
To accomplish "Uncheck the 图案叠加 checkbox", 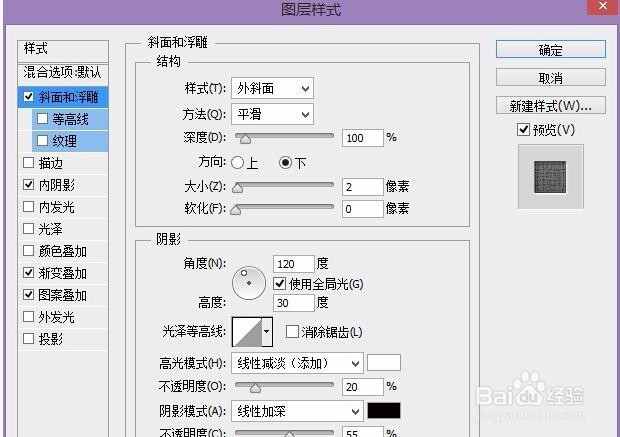I will coord(28,295).
